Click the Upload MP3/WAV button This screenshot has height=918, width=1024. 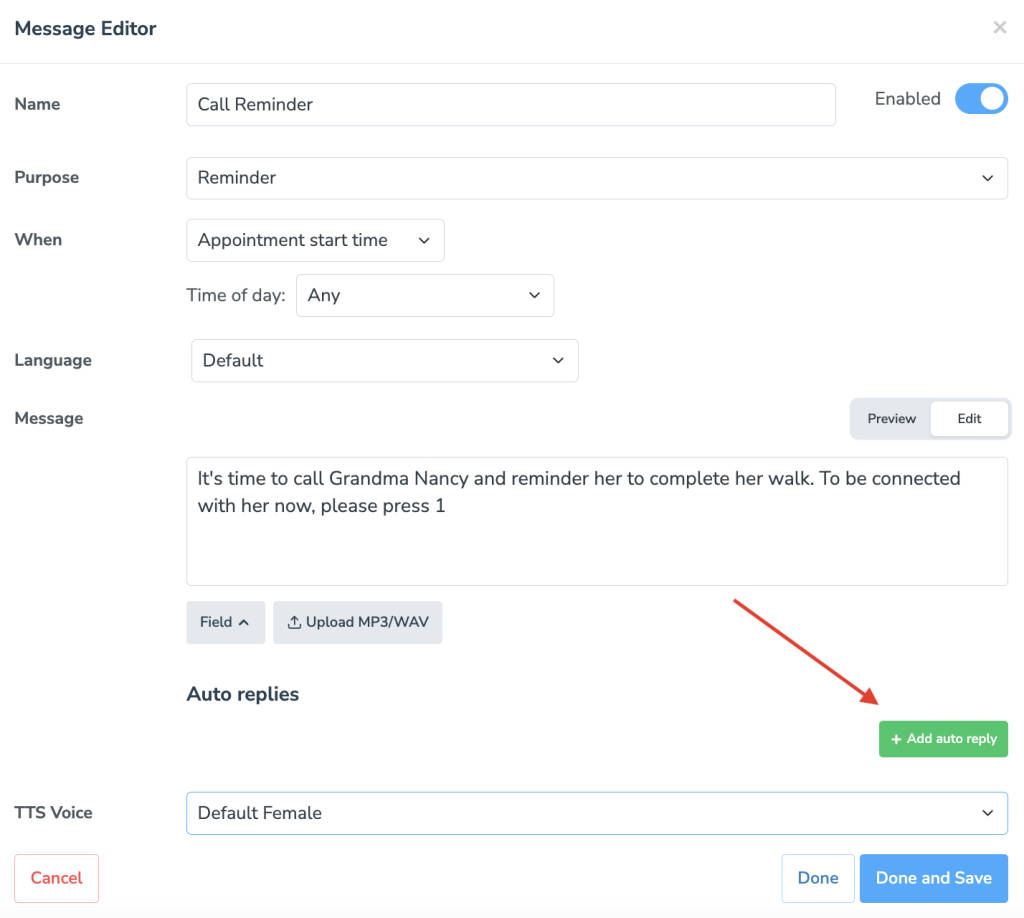pos(357,622)
